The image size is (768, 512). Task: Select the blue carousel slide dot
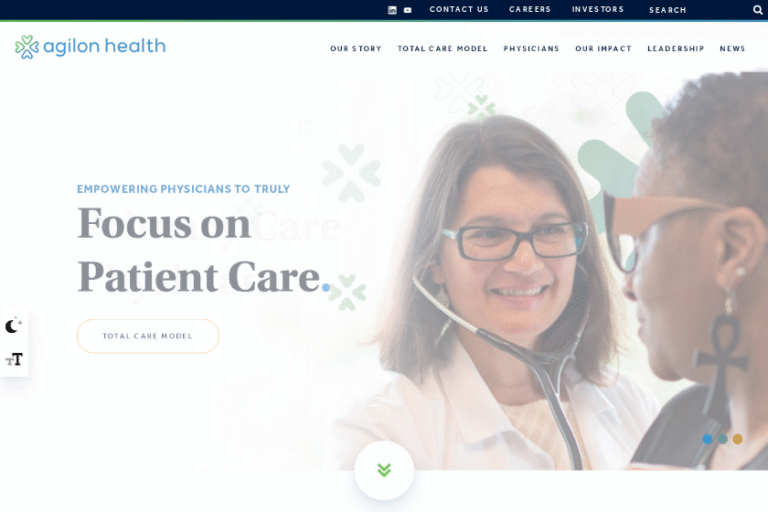(x=707, y=439)
